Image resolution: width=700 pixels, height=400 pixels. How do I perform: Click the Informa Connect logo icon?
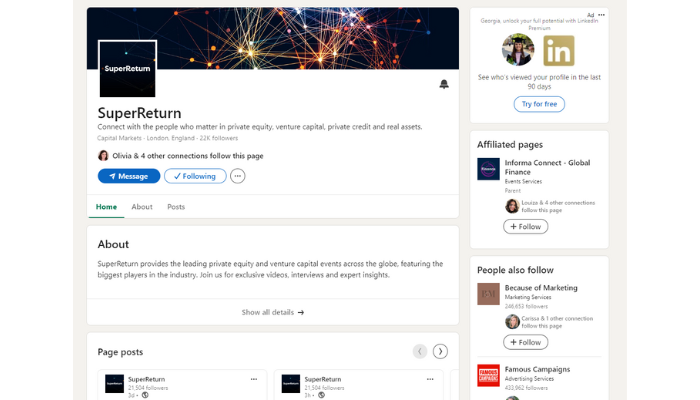click(488, 169)
